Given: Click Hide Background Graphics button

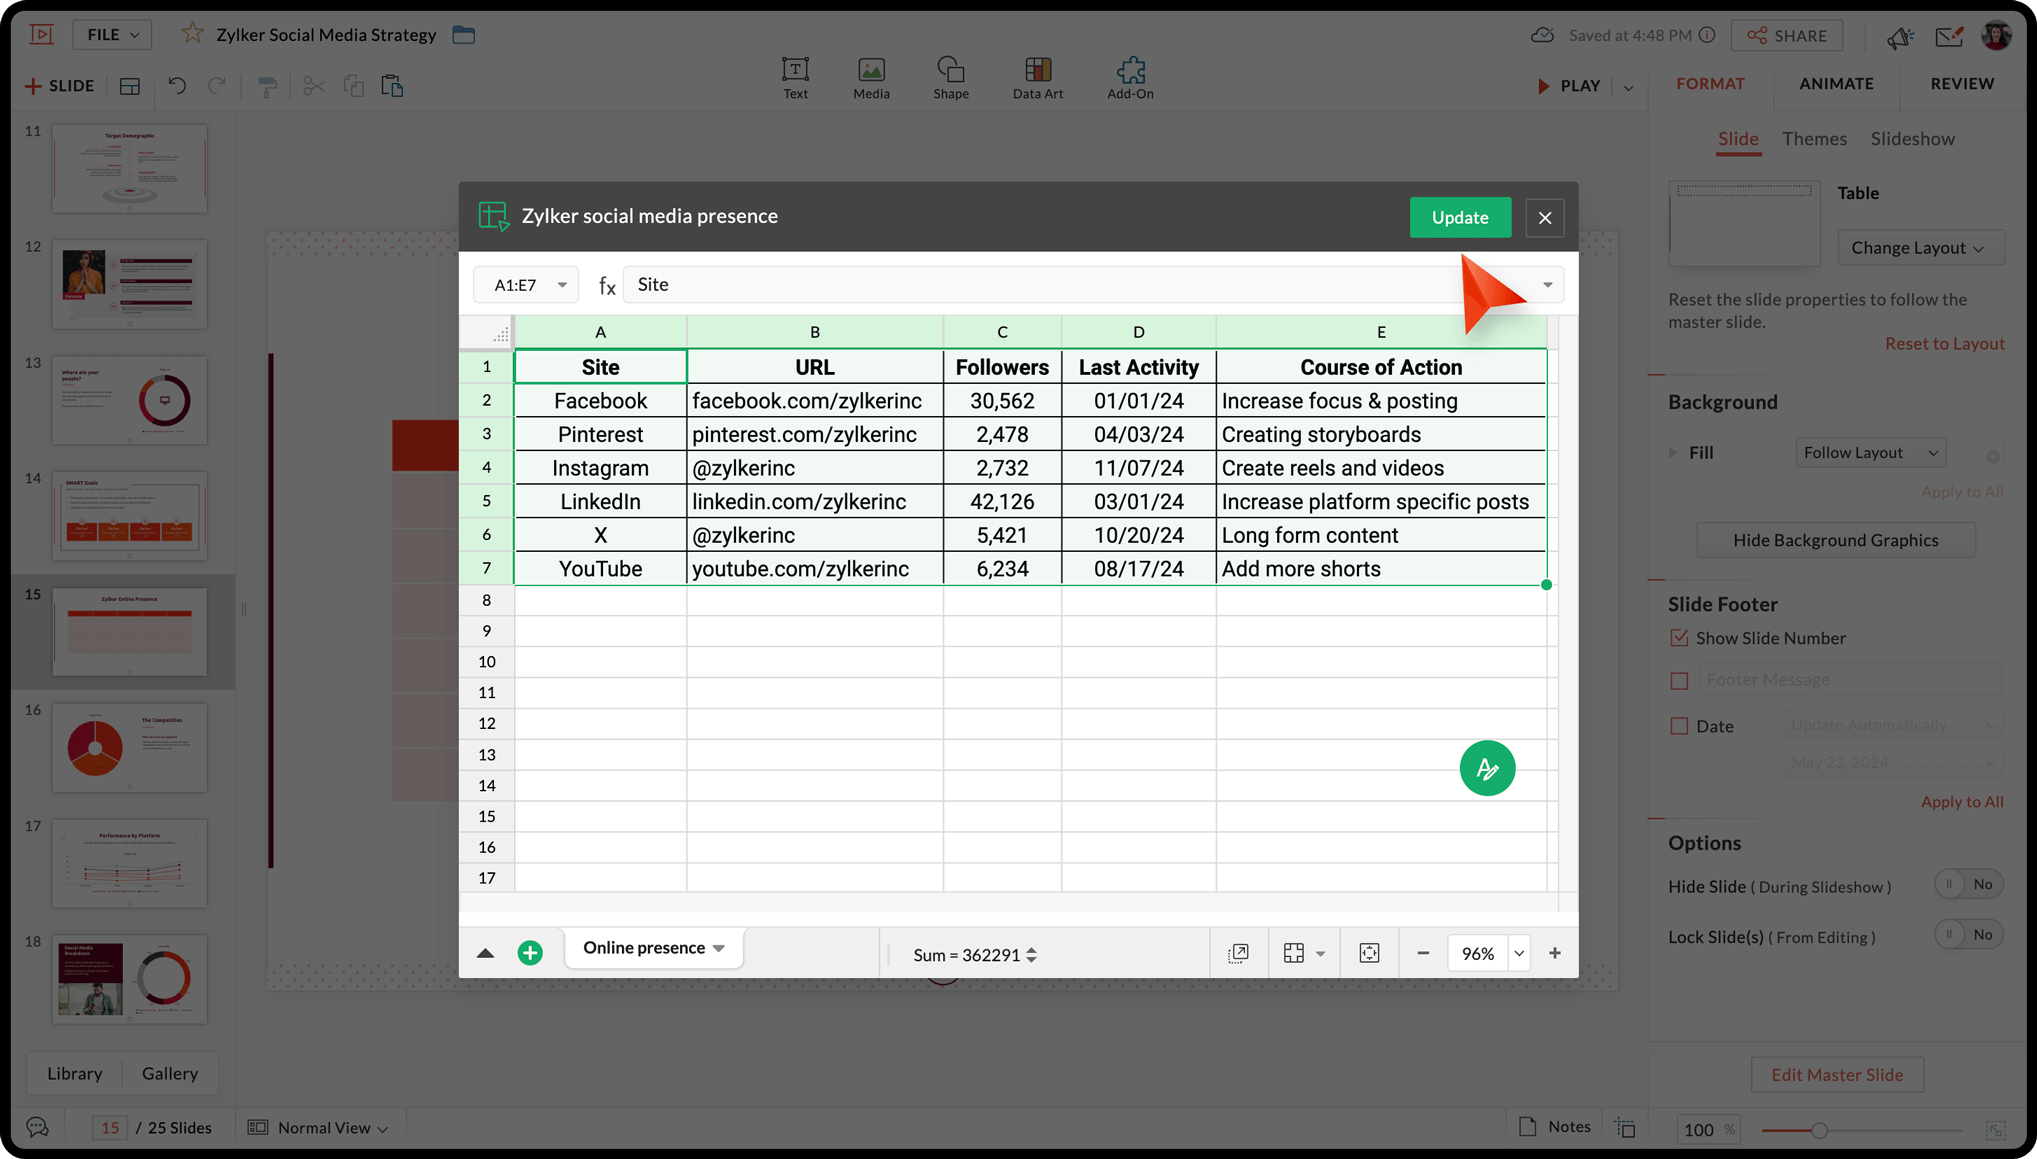Looking at the screenshot, I should click(x=1835, y=540).
